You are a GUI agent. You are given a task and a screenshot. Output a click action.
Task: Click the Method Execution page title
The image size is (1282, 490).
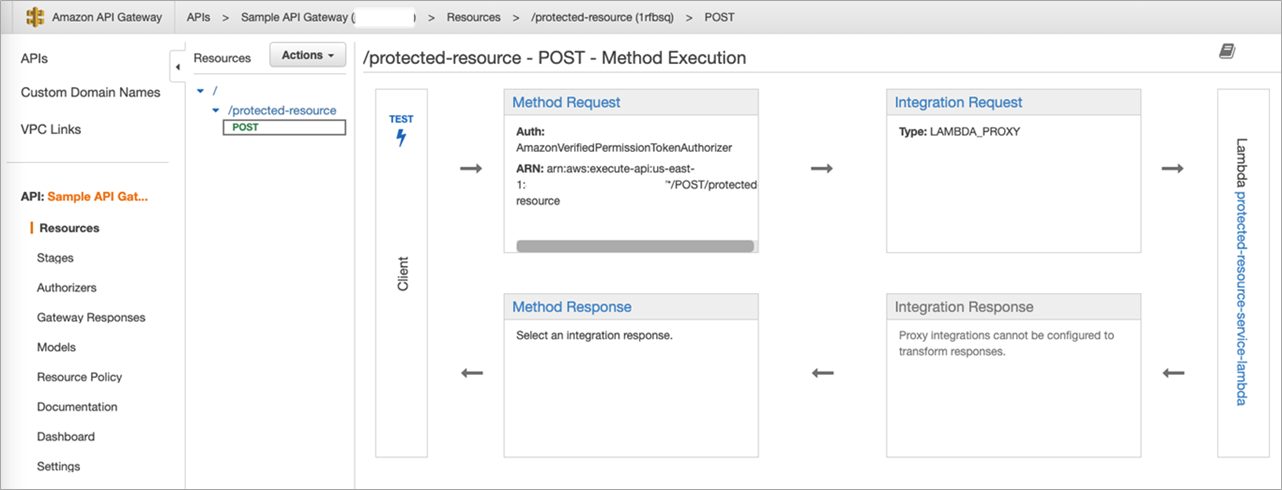(554, 58)
